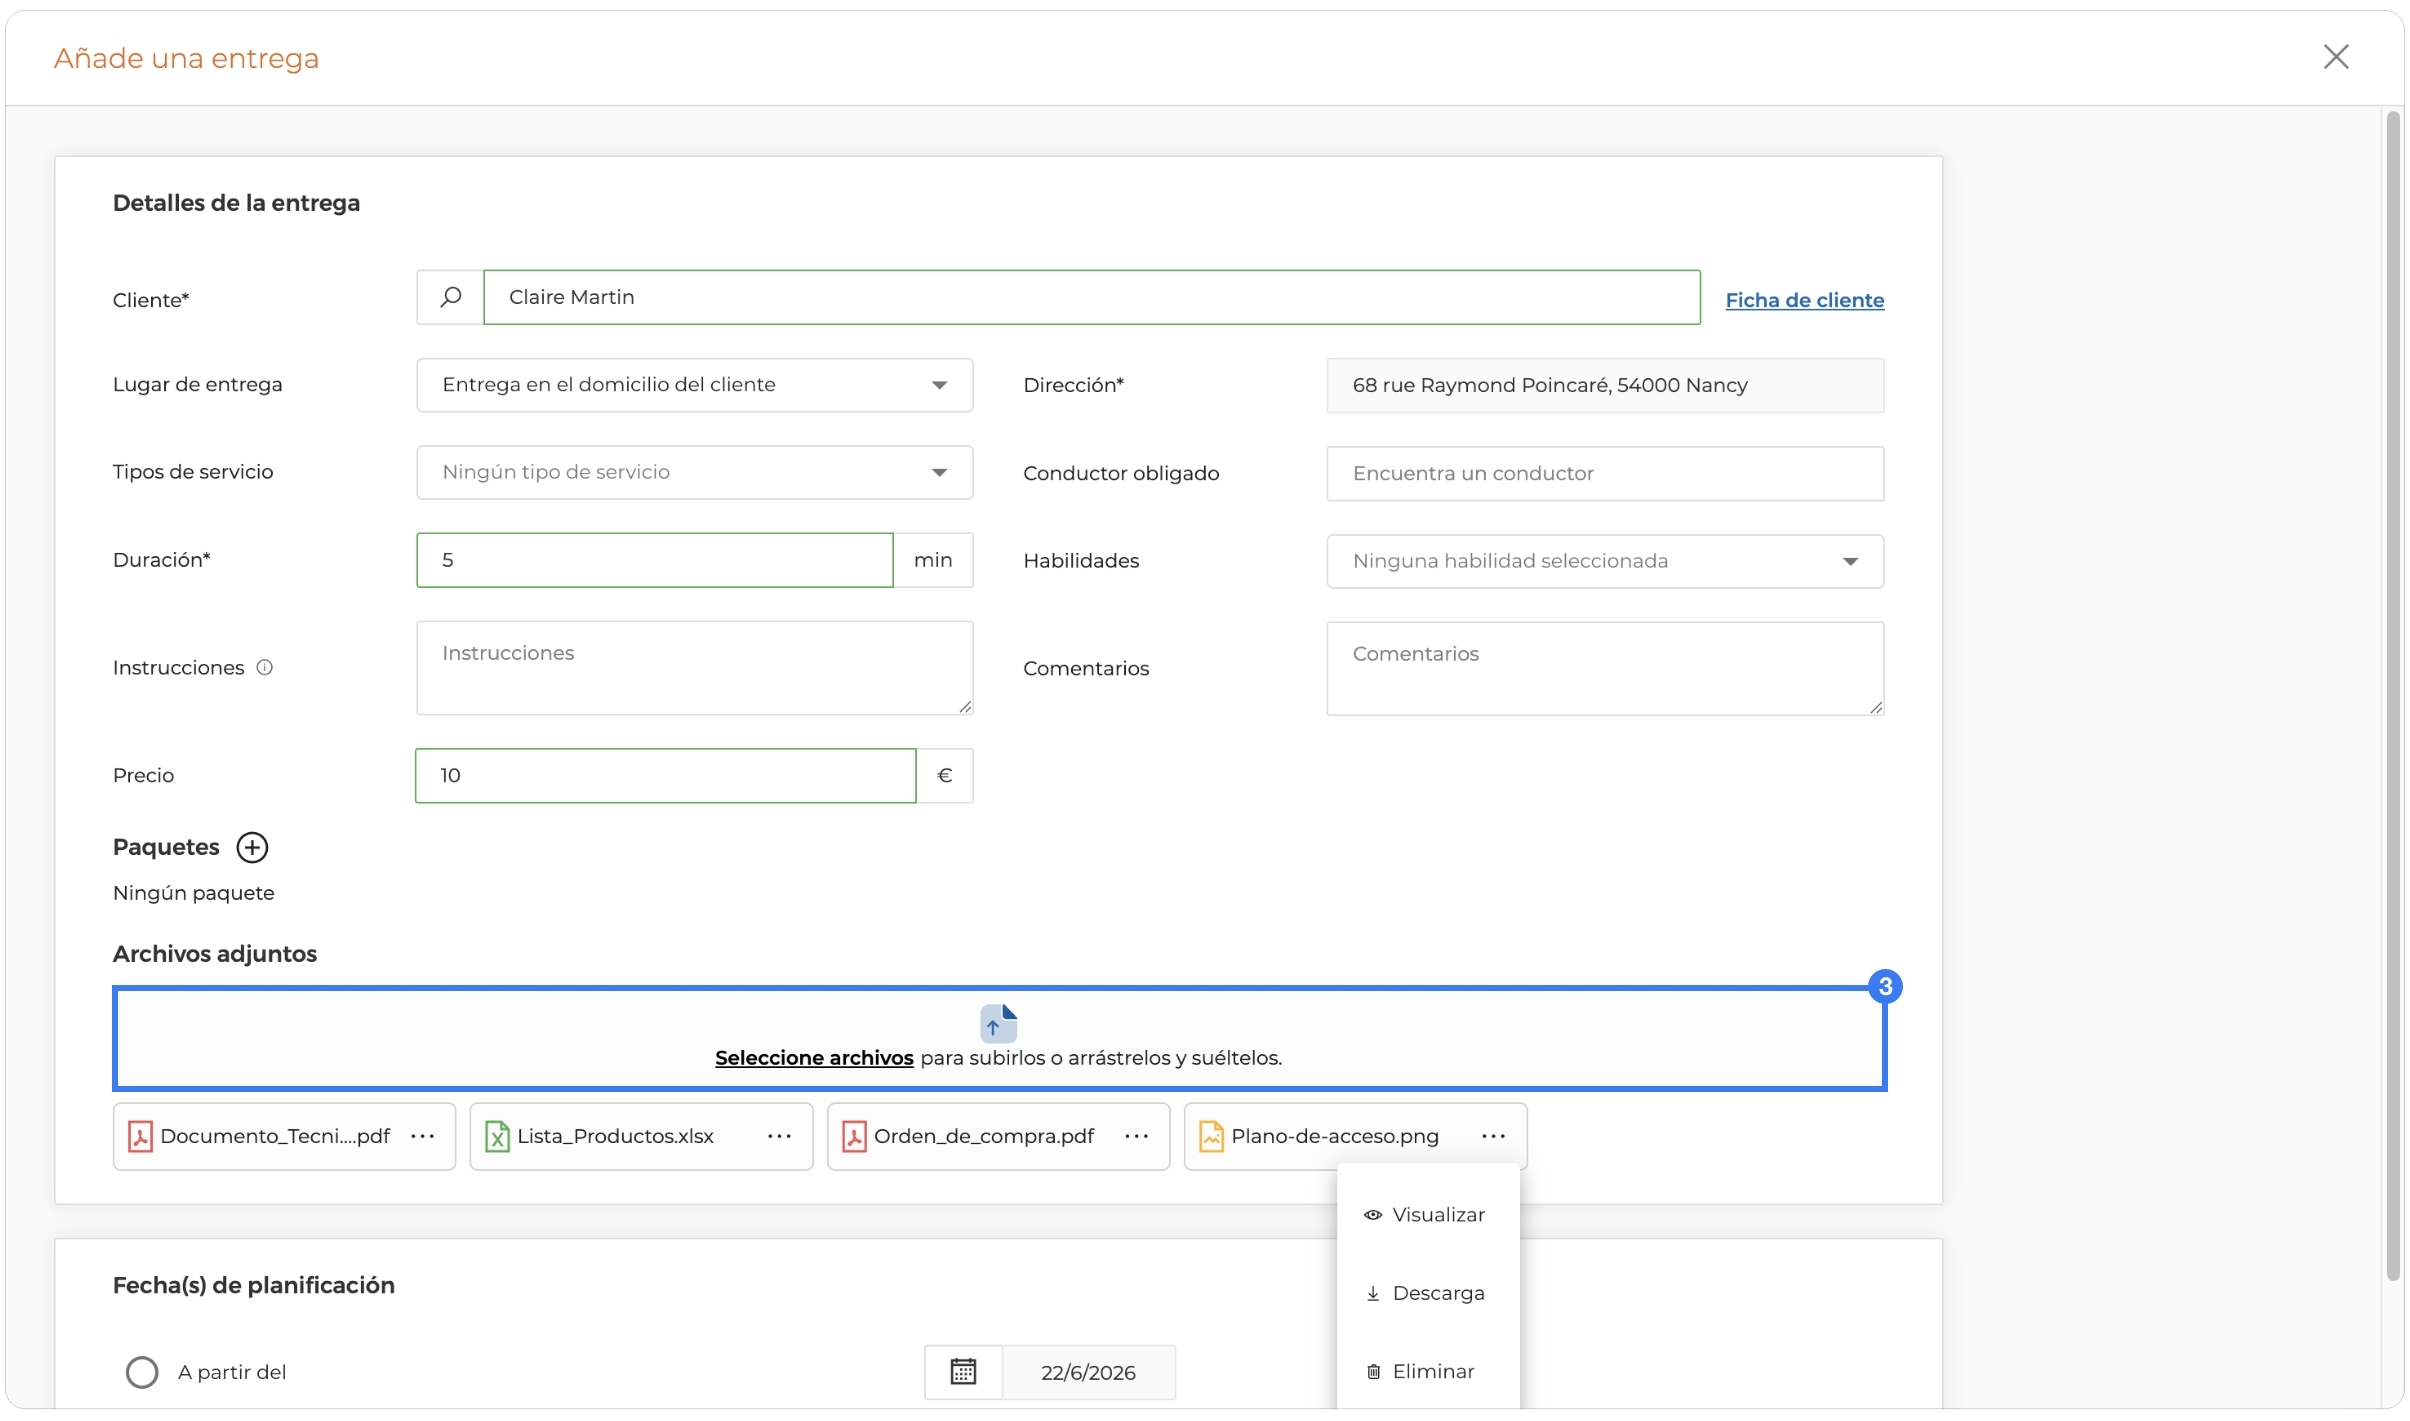The image size is (2410, 1421).
Task: Focus the Instrucciones text area
Action: pos(695,668)
